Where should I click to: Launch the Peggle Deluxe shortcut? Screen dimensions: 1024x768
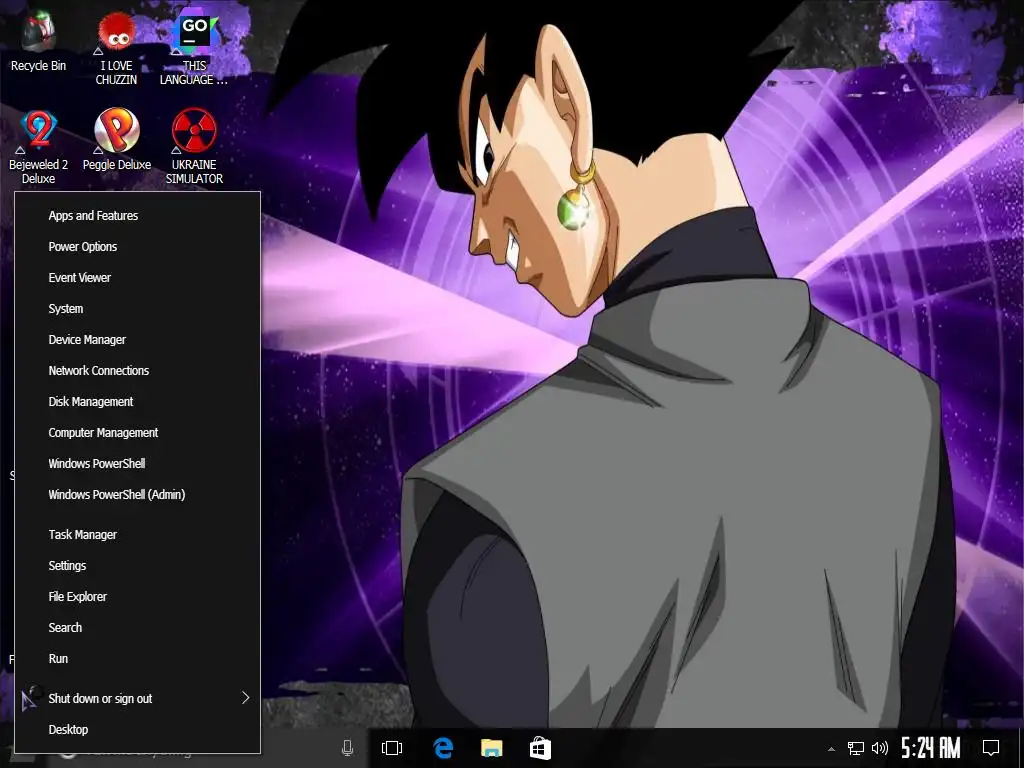coord(117,139)
